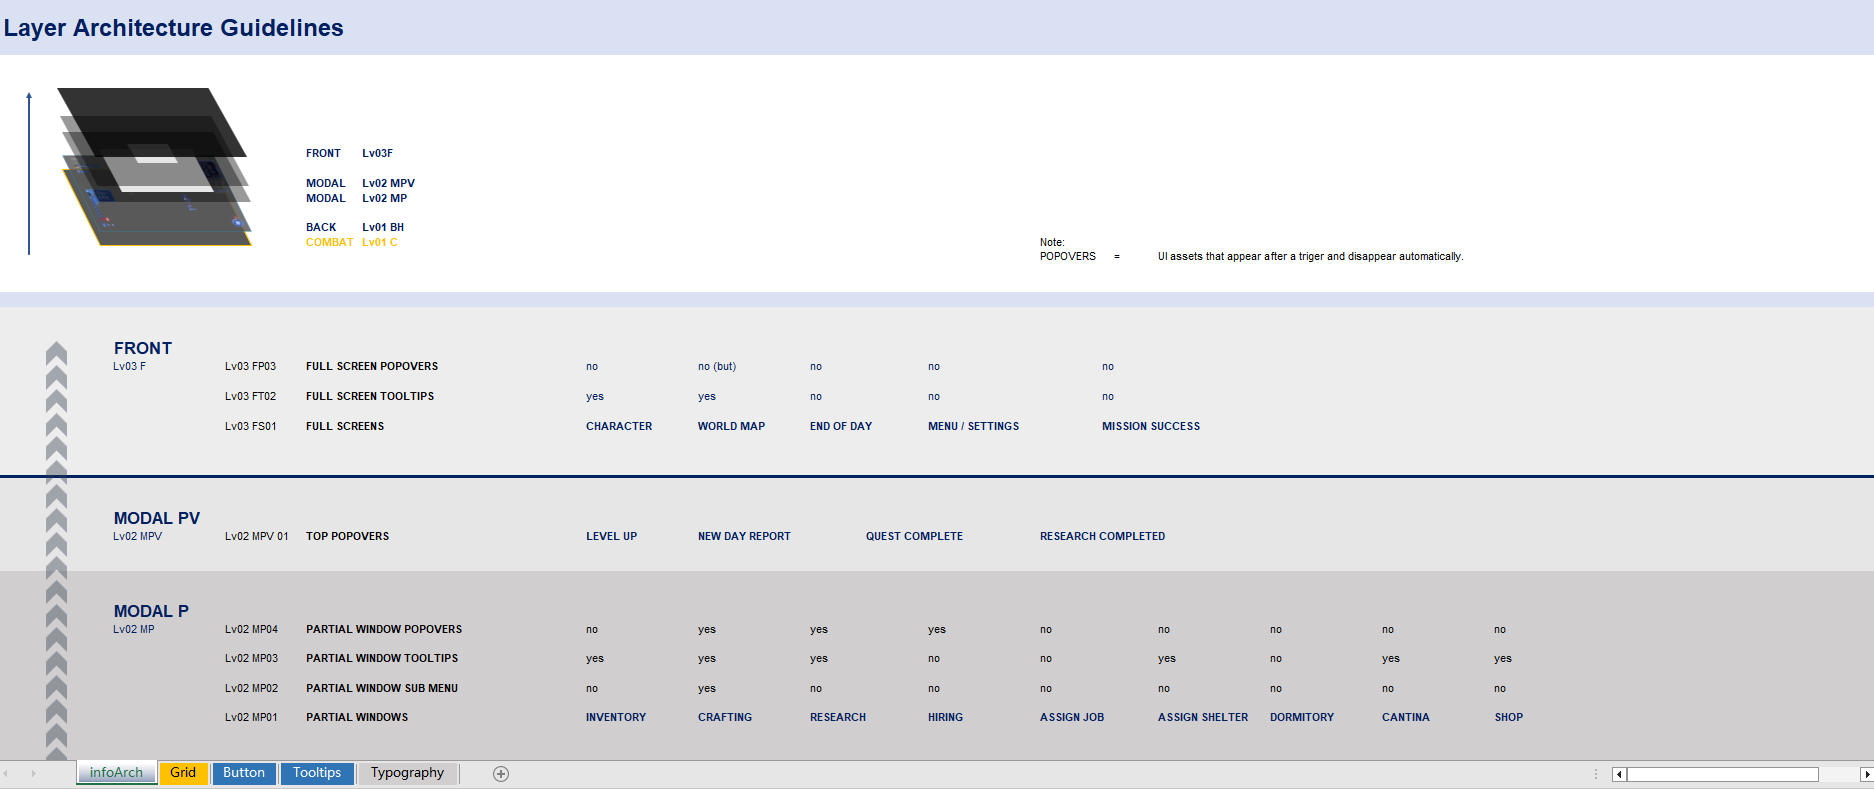1874x789 pixels.
Task: Select the CHARACTER cell
Action: coord(619,427)
